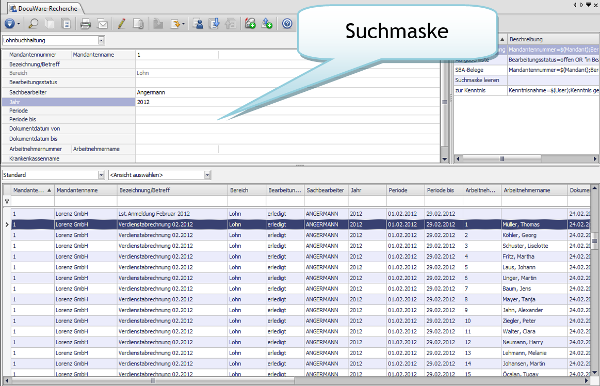Screen dimensions: 600x386
Task: Click the copy documents icon after the pencil
Action: [x=138, y=24]
